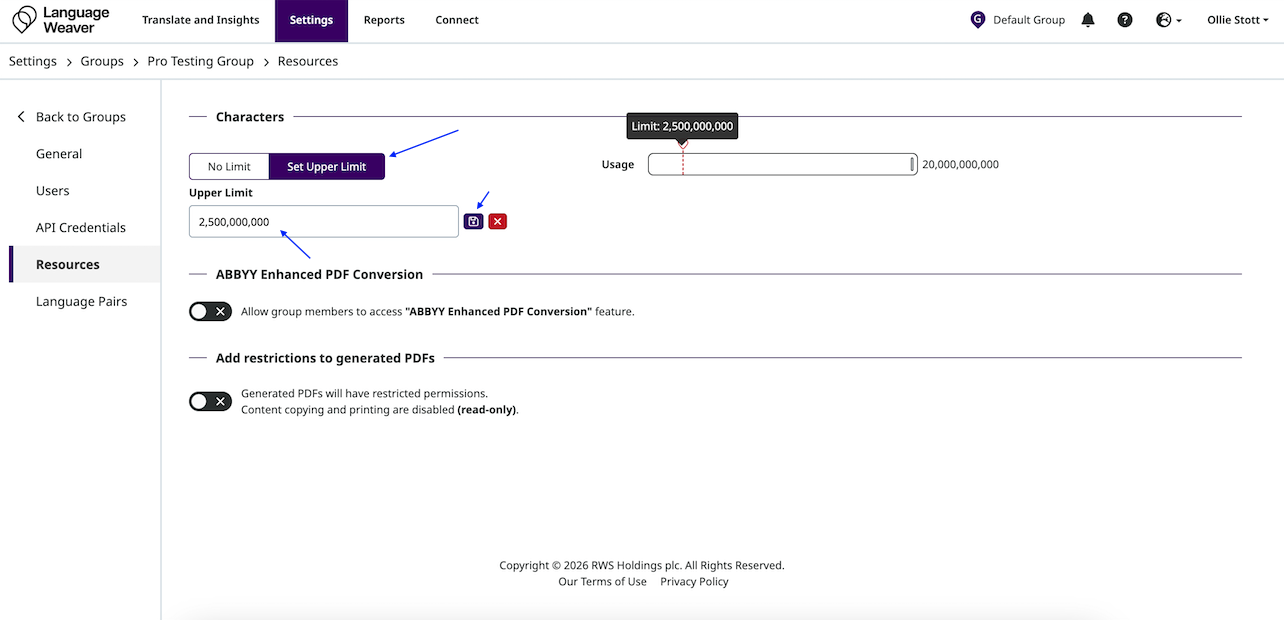Image resolution: width=1284 pixels, height=620 pixels.
Task: Click the Default Group pin icon
Action: click(x=977, y=20)
